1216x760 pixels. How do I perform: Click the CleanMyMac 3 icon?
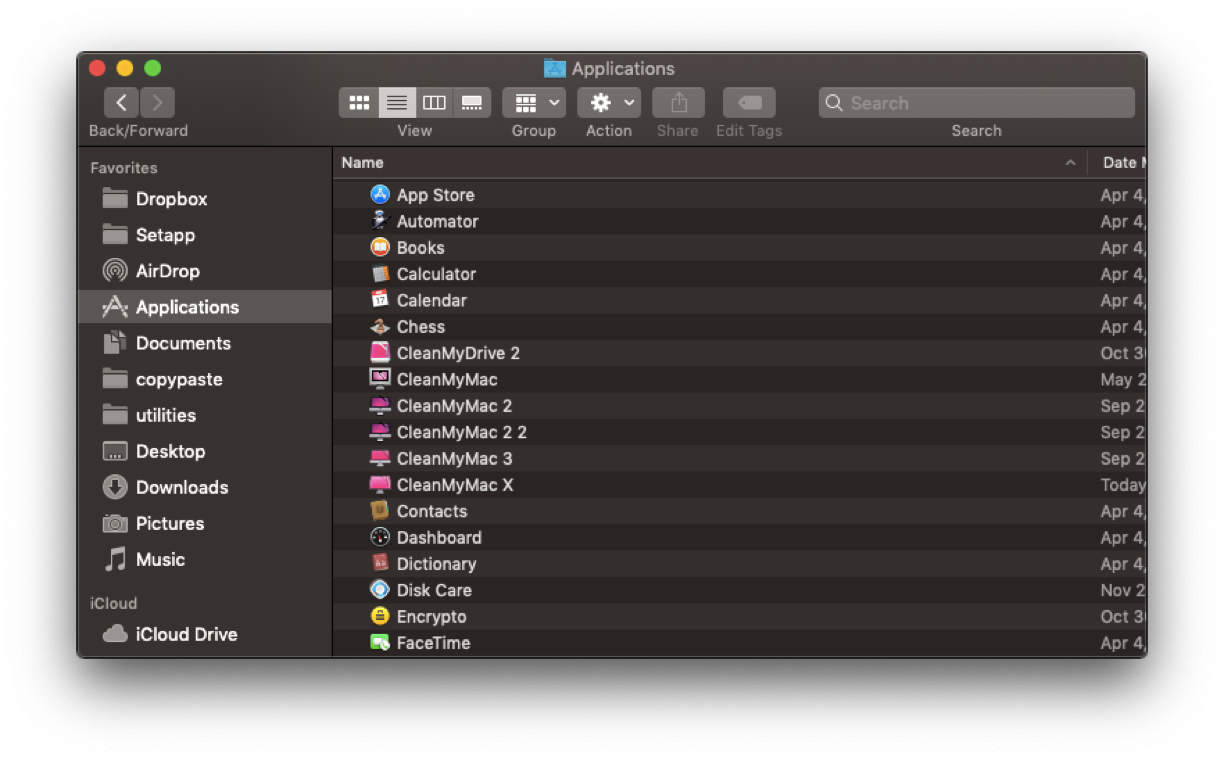pos(380,458)
